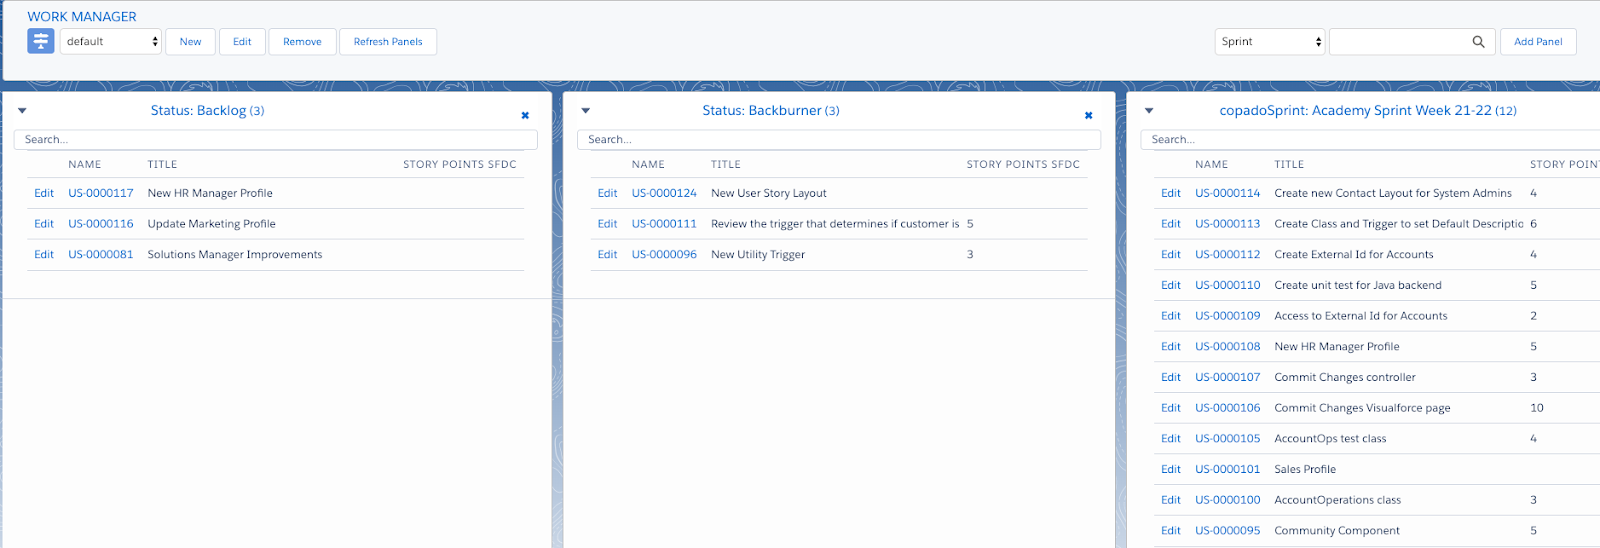This screenshot has height=548, width=1600.
Task: Click Edit for US-0000114
Action: [1171, 193]
